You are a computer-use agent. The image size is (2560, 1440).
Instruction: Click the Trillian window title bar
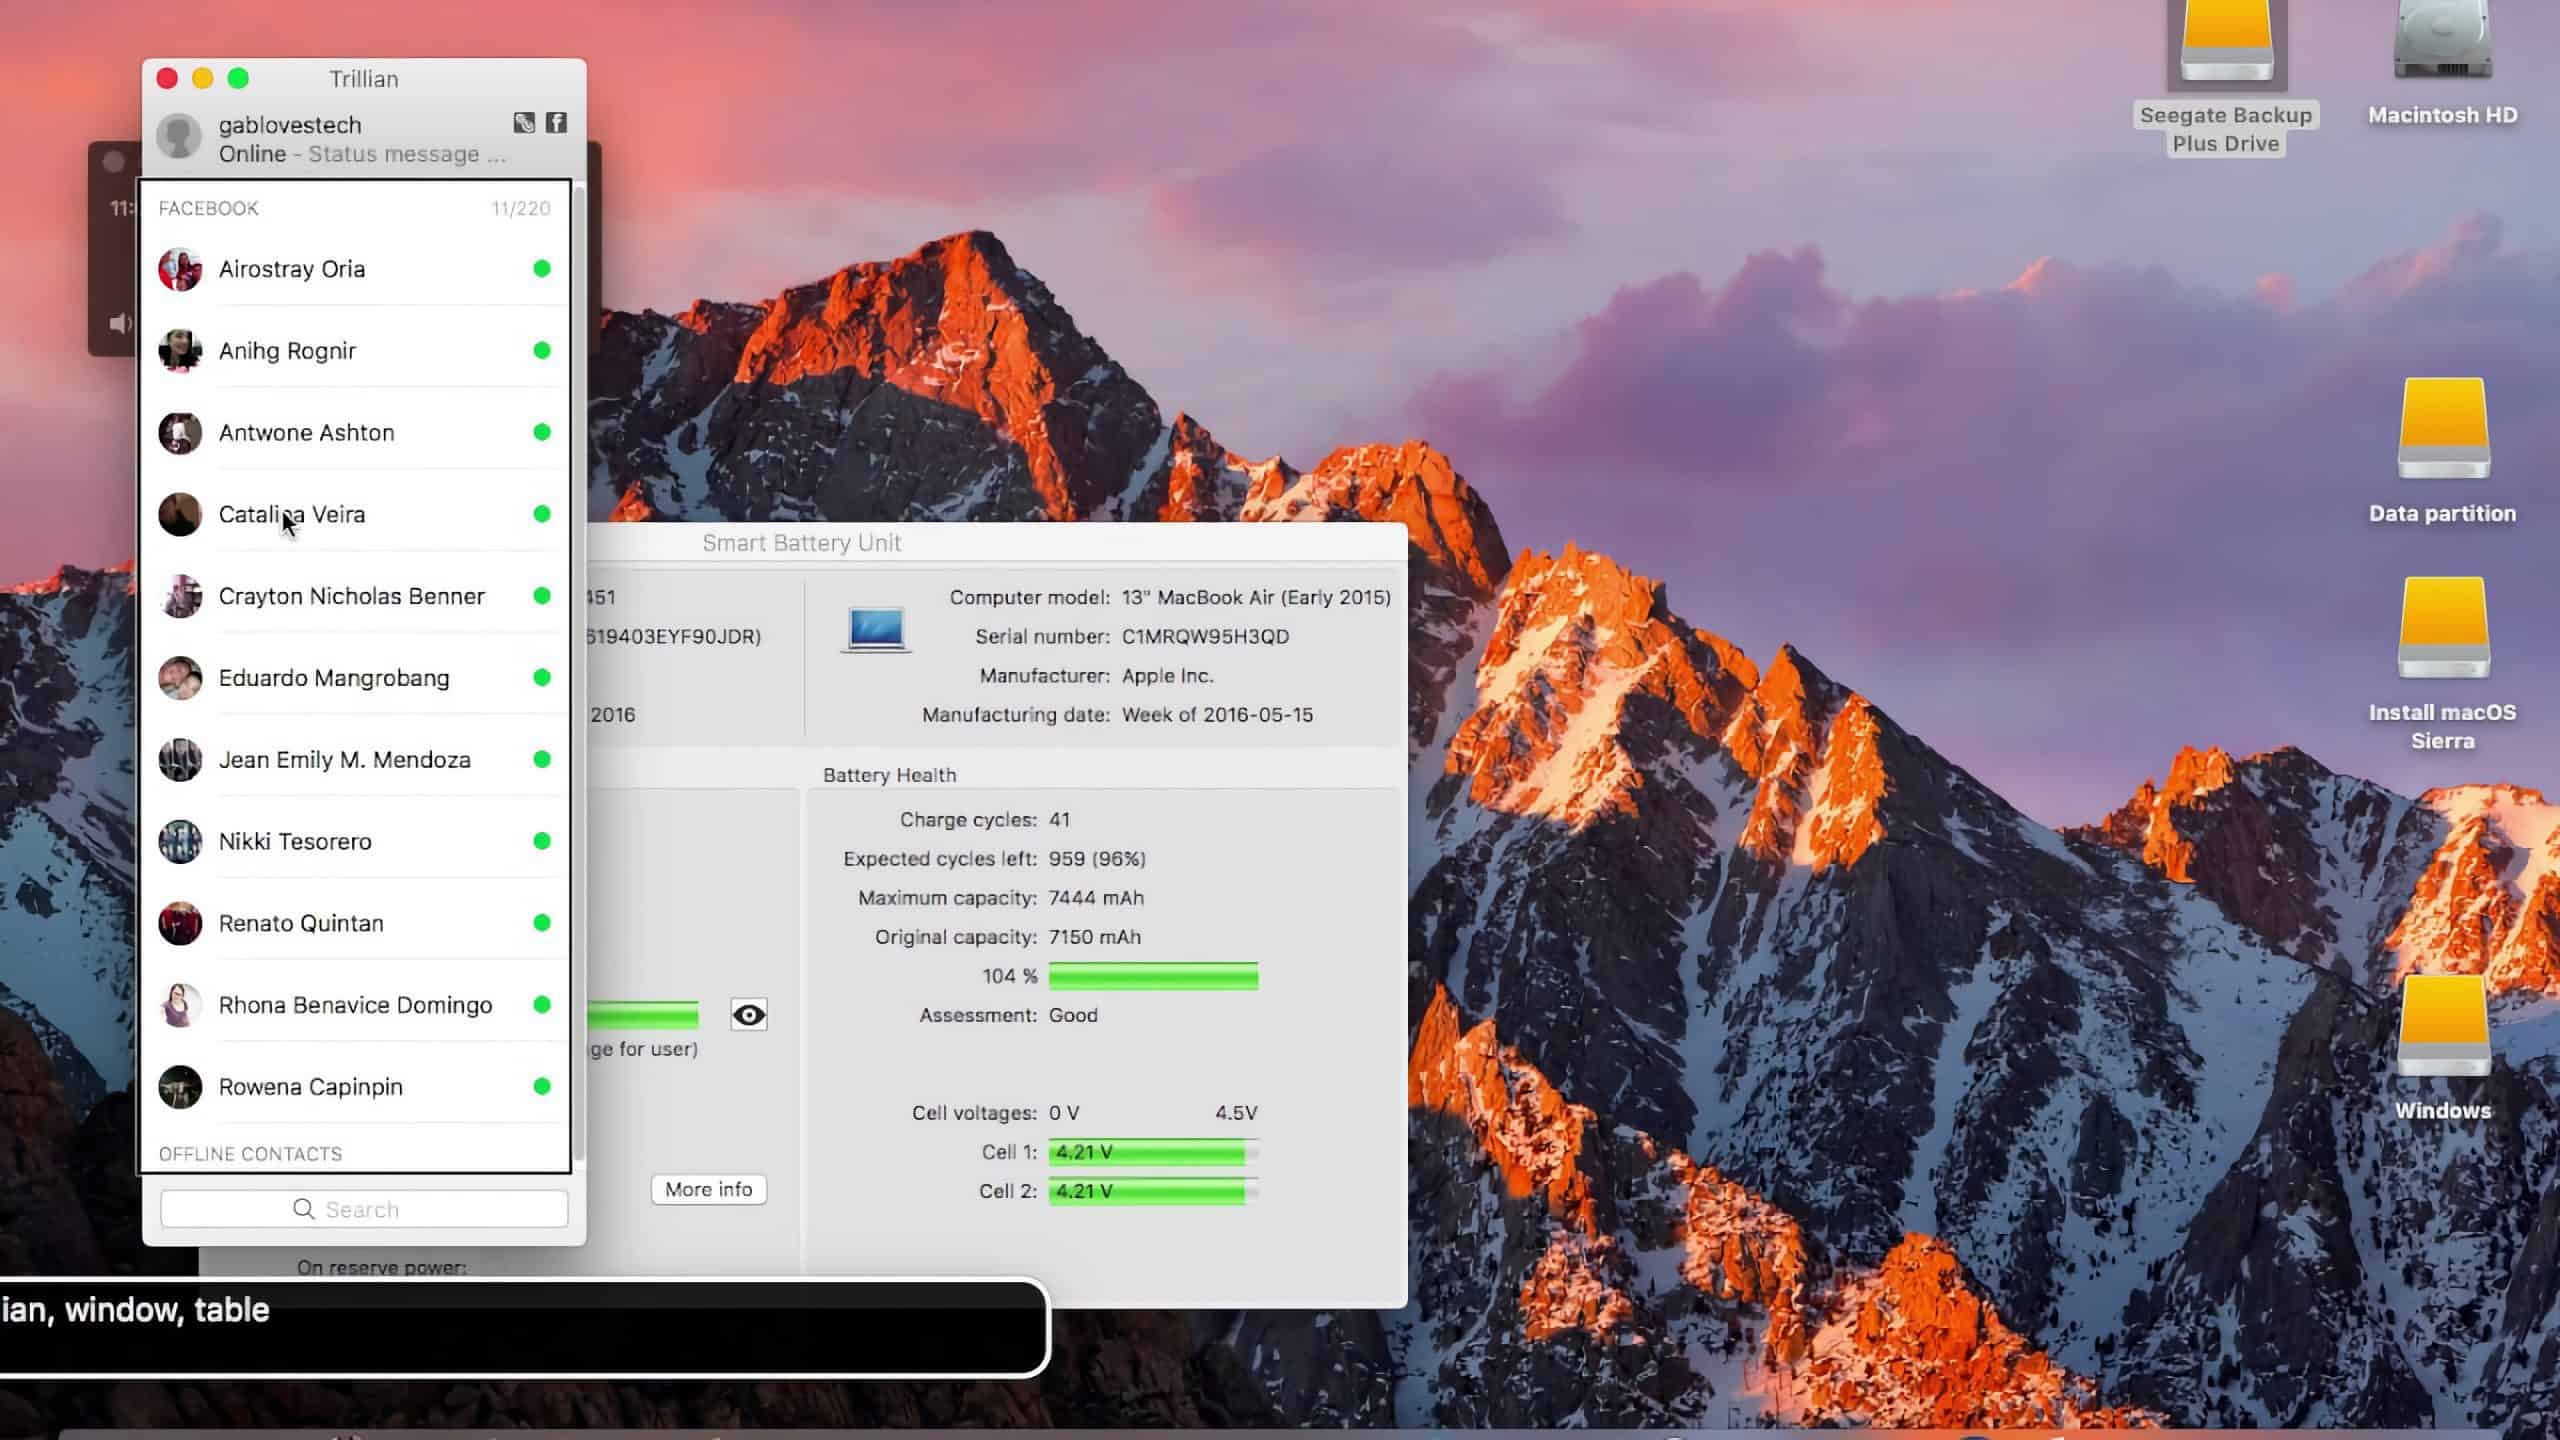coord(364,79)
